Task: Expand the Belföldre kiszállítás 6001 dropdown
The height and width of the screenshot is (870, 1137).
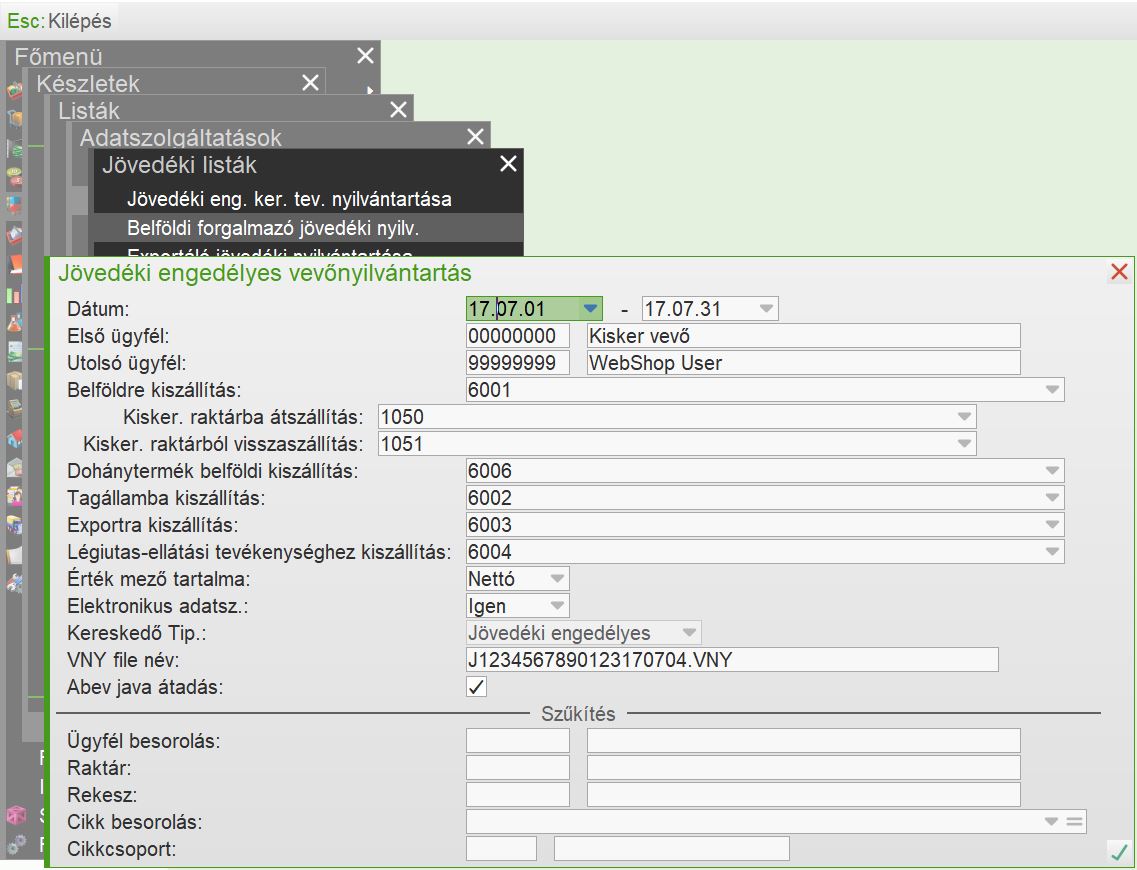Action: pyautogui.click(x=1052, y=390)
